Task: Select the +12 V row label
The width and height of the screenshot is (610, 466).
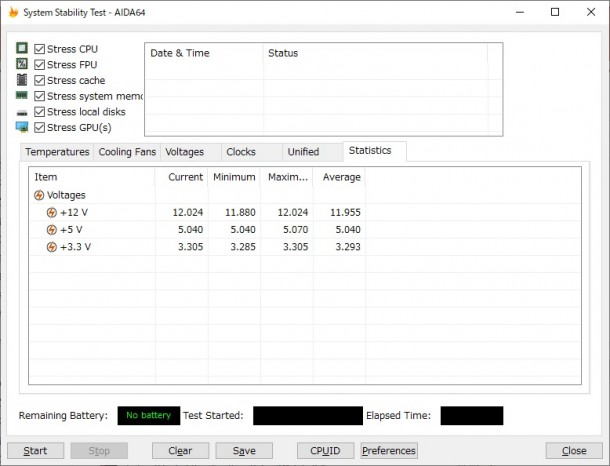Action: pos(74,212)
